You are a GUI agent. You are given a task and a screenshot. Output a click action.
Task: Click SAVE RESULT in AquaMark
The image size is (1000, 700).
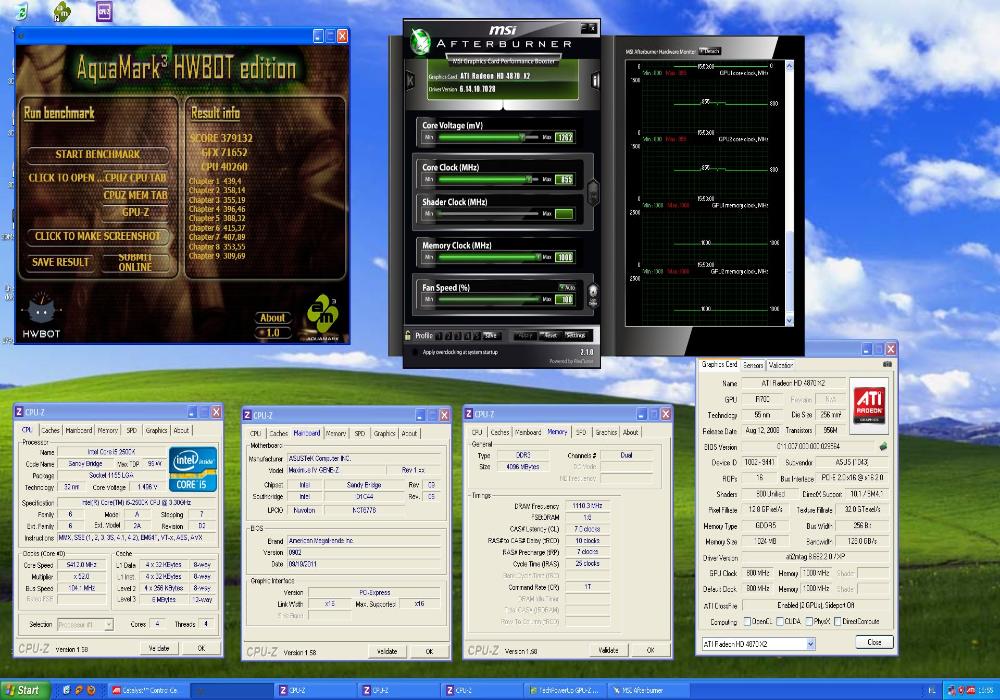[x=61, y=262]
